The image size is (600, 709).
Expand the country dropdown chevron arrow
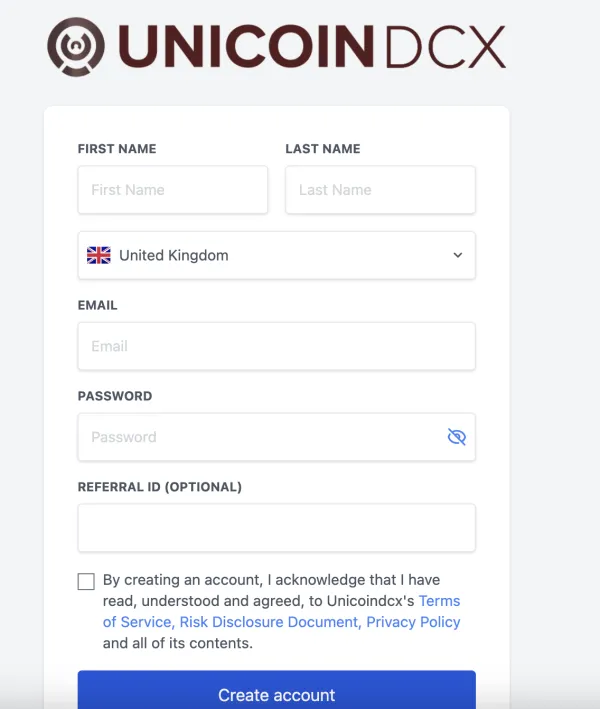coord(458,255)
